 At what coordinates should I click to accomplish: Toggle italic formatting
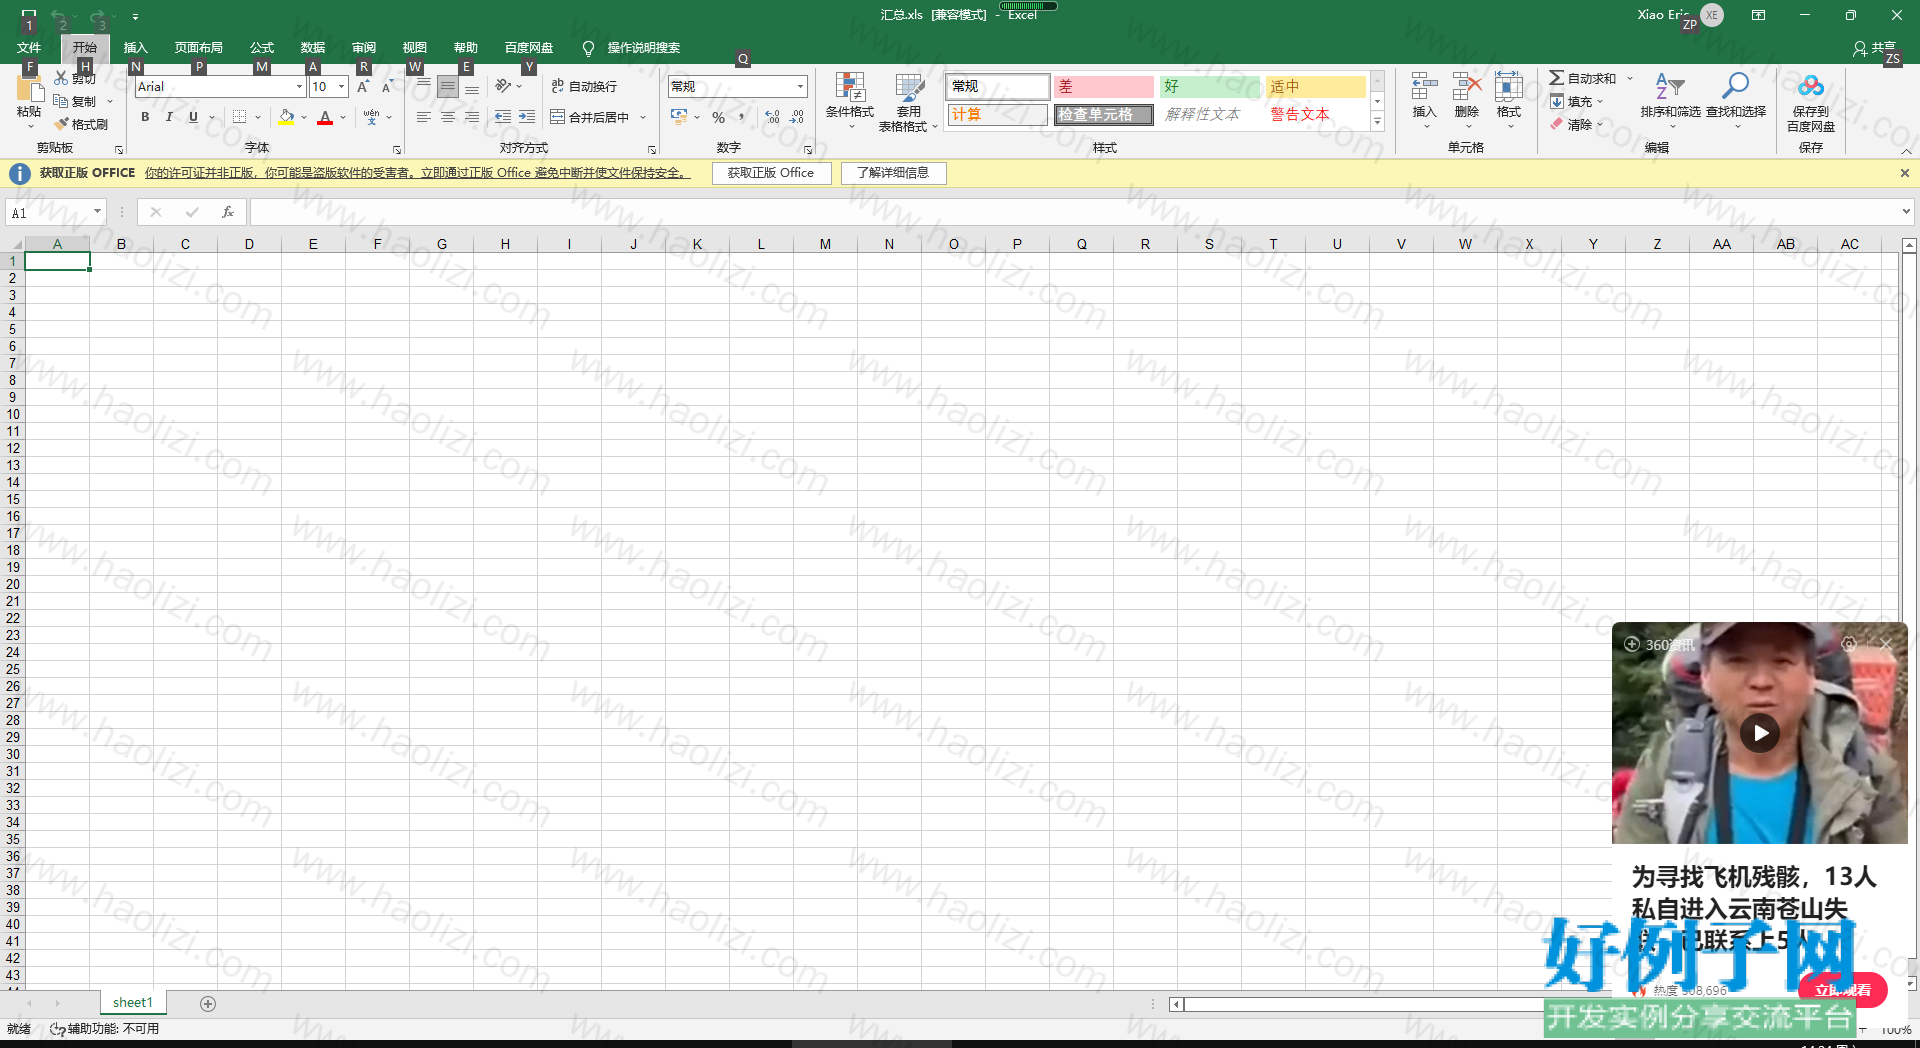[x=169, y=117]
